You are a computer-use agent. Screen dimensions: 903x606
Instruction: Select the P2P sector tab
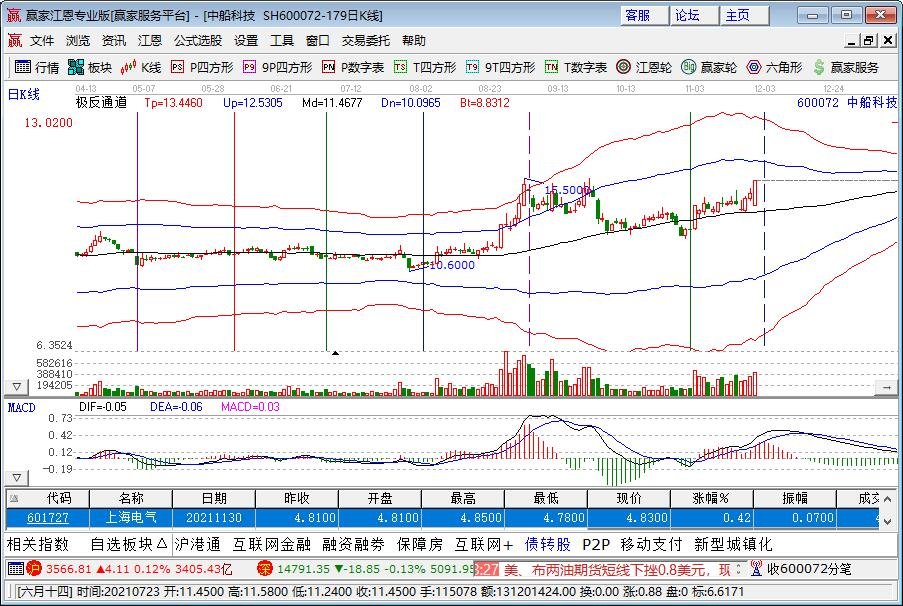(x=596, y=544)
